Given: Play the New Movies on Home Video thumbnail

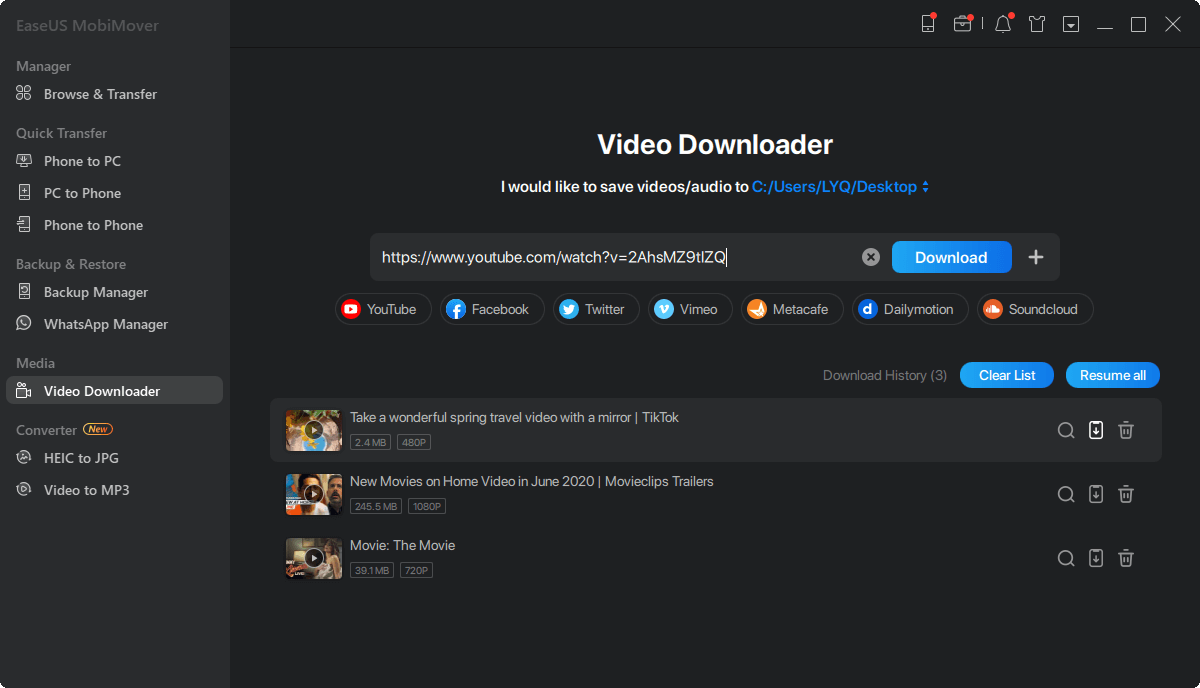Looking at the screenshot, I should pyautogui.click(x=314, y=494).
